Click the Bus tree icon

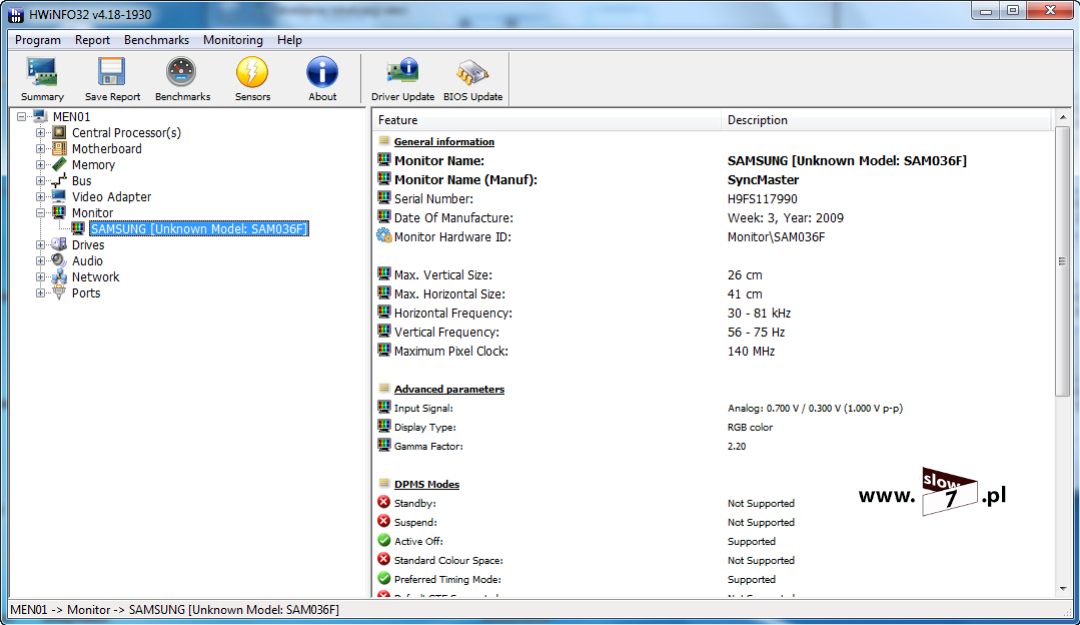click(x=59, y=181)
